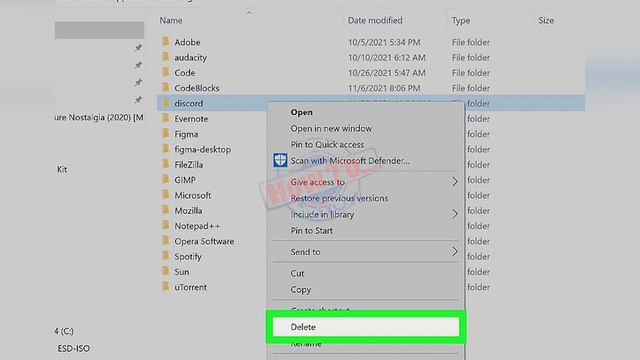Click the 10/5/2021 5:34 PM date cell
The image size is (640, 360).
pyautogui.click(x=384, y=42)
